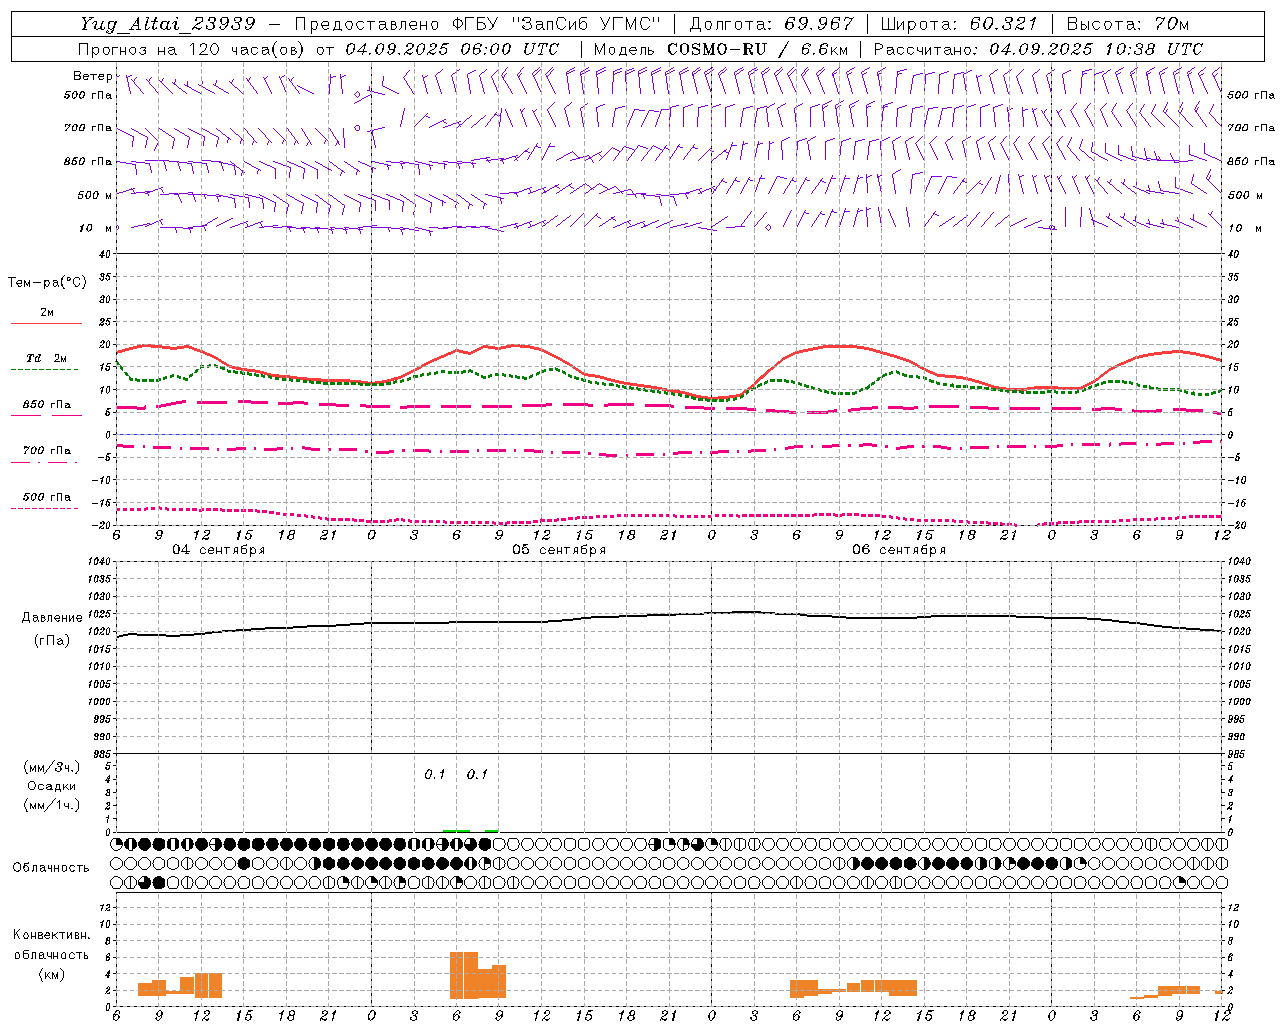Click the 05 сентября date label

point(559,550)
